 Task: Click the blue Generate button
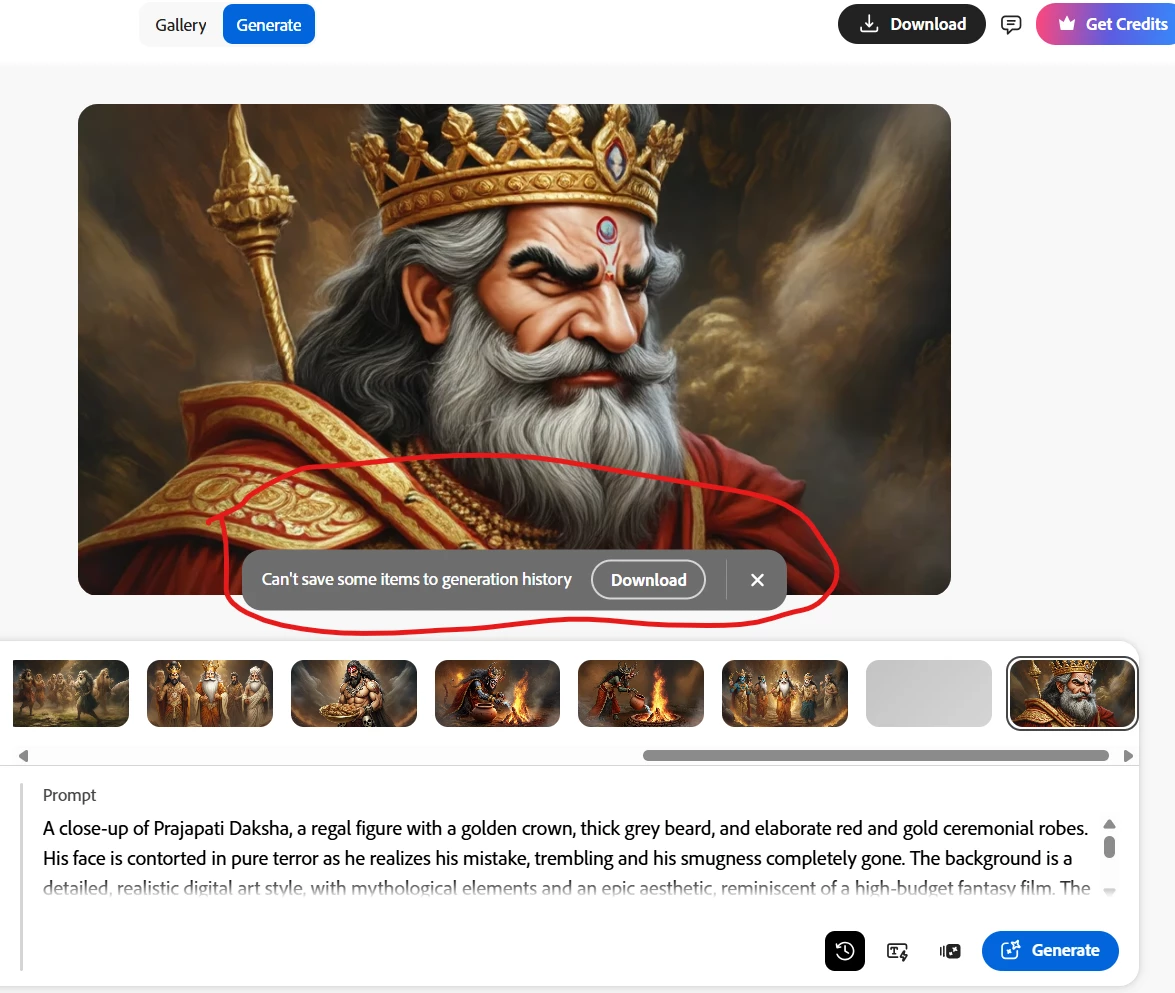pyautogui.click(x=1050, y=951)
